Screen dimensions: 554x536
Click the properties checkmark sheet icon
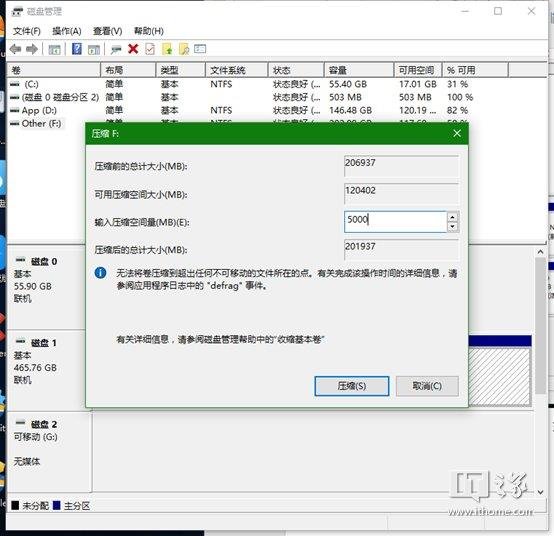click(150, 49)
